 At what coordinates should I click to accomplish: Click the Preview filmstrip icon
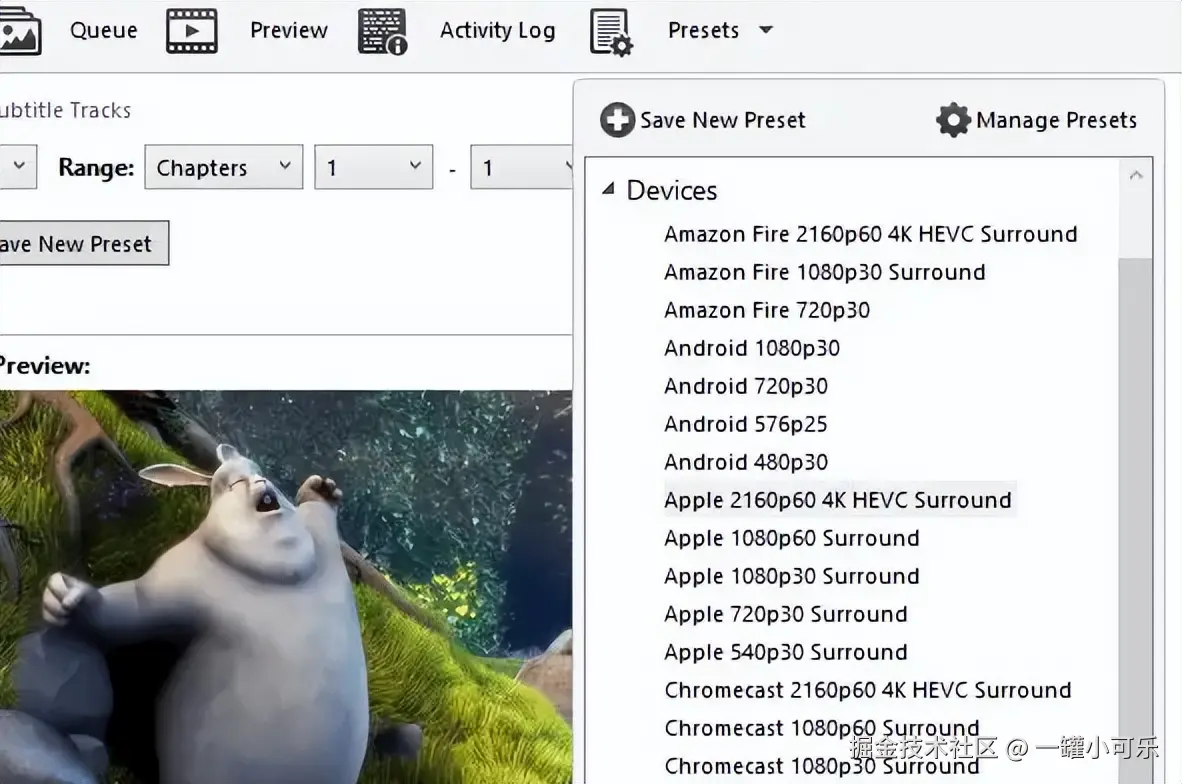(191, 31)
